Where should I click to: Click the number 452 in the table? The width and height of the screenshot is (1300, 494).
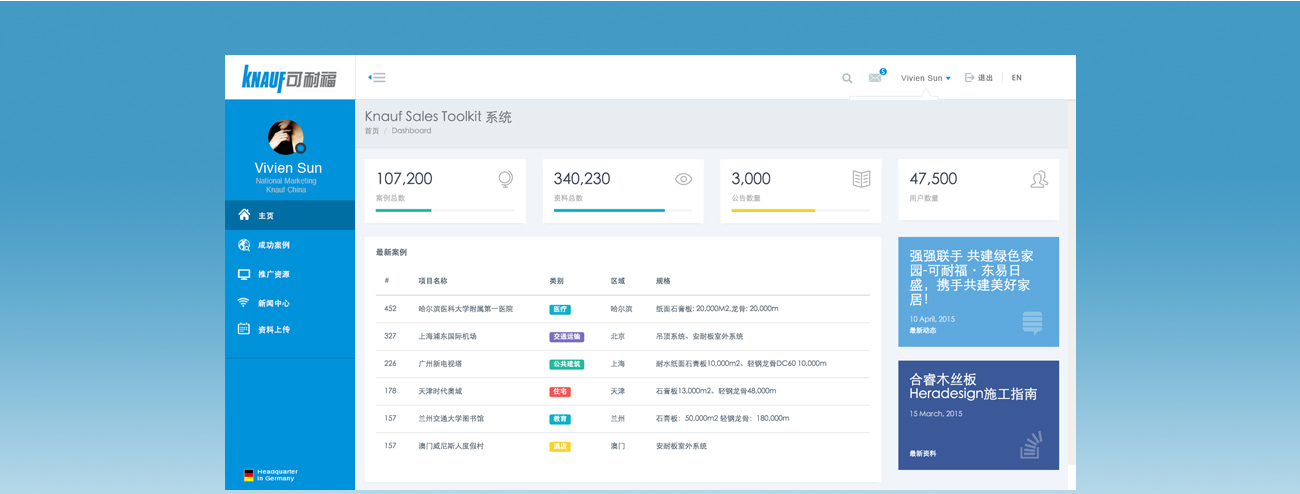click(x=390, y=309)
